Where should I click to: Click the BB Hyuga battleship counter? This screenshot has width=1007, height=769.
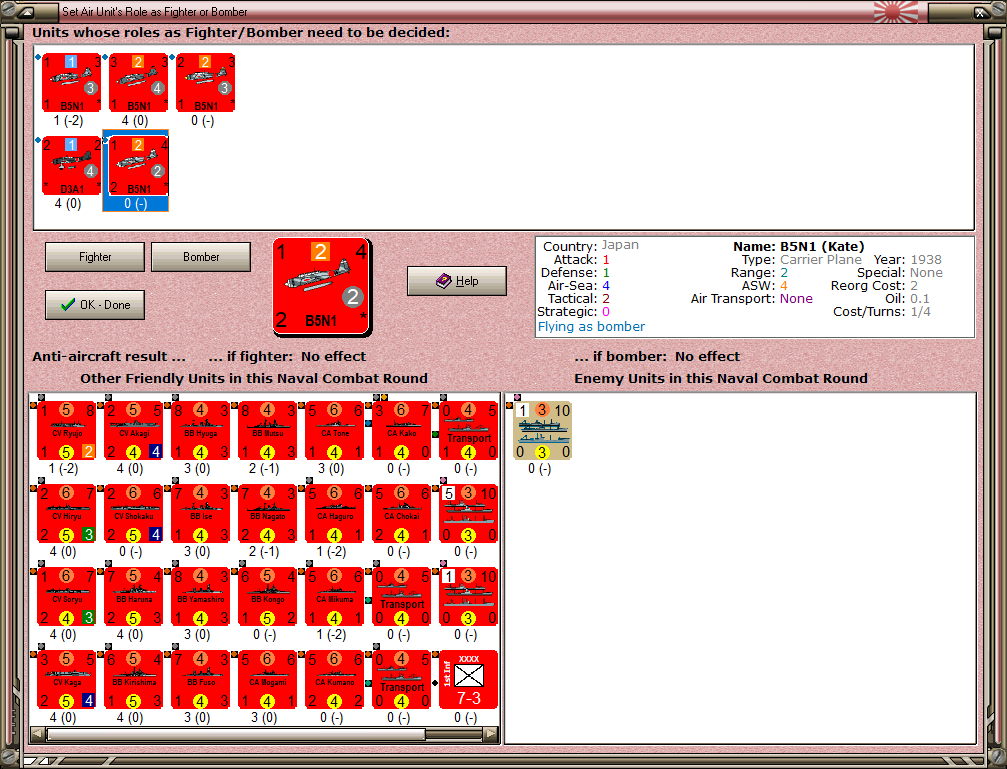click(x=201, y=430)
